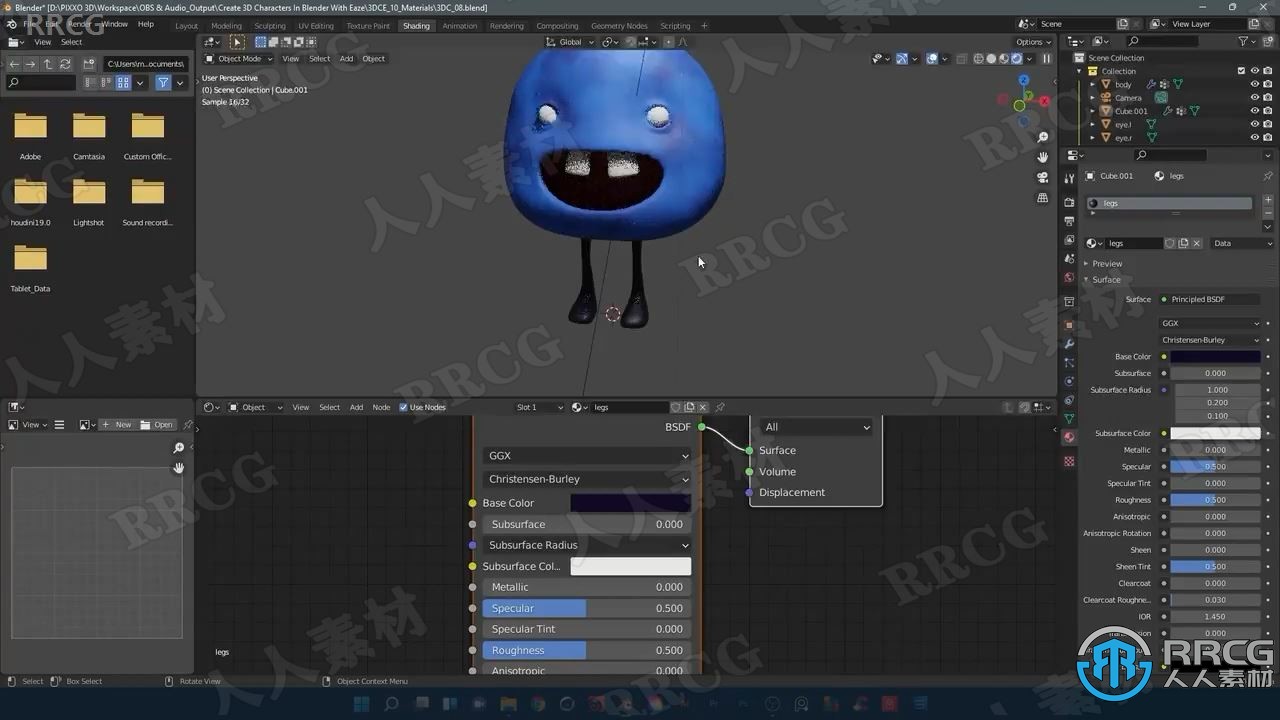Click the zoom view magnifier gizmo in viewport
This screenshot has width=1280, height=720.
tap(1043, 137)
